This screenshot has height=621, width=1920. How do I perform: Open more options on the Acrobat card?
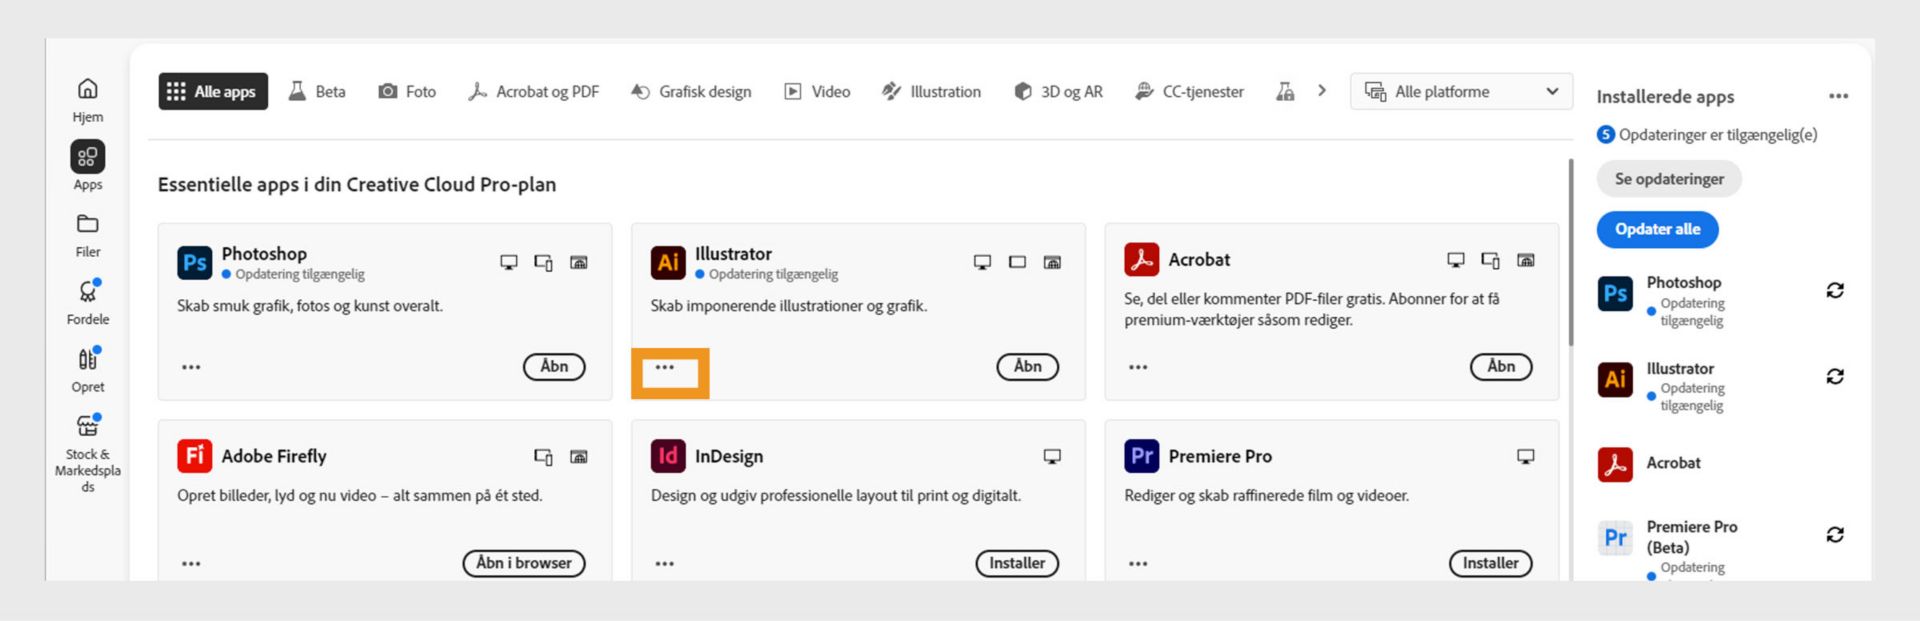(1138, 367)
